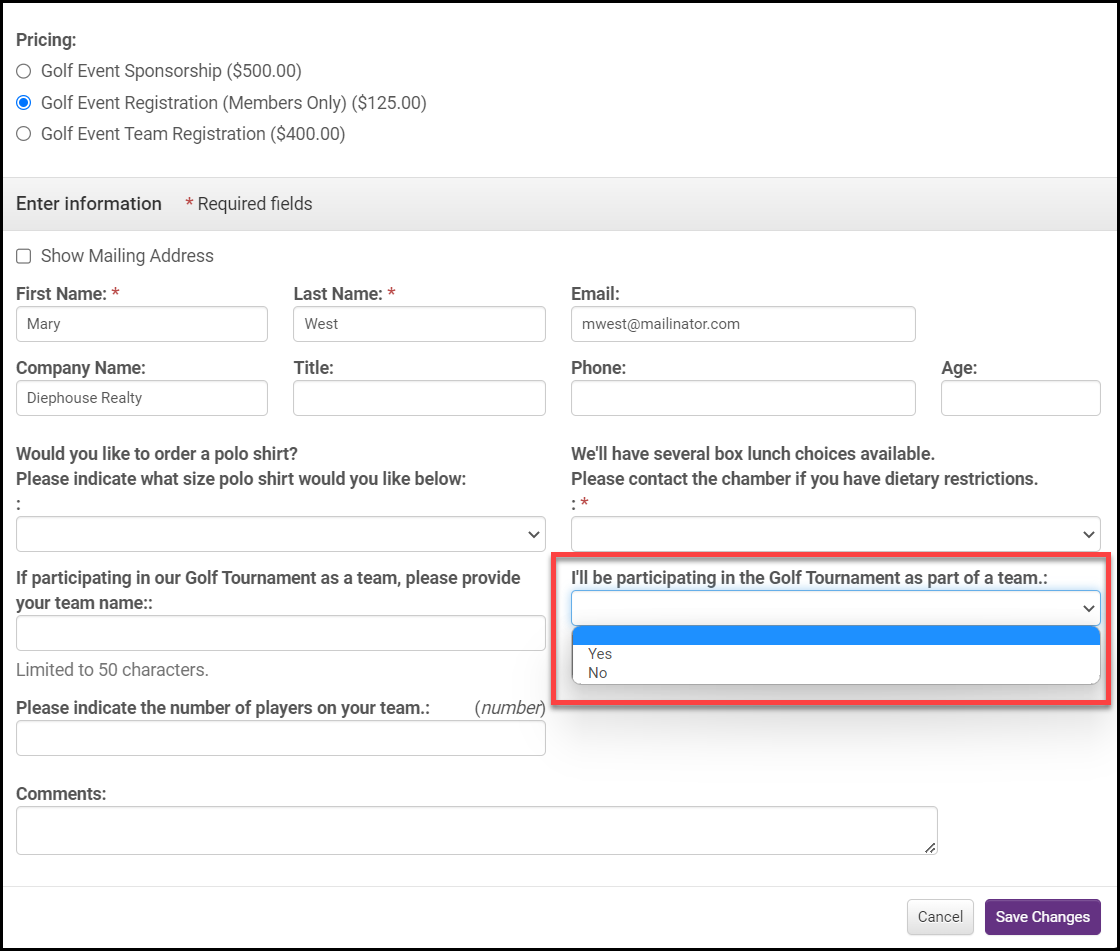This screenshot has width=1120, height=951.
Task: Open the box lunch choices dropdown
Action: (x=835, y=534)
